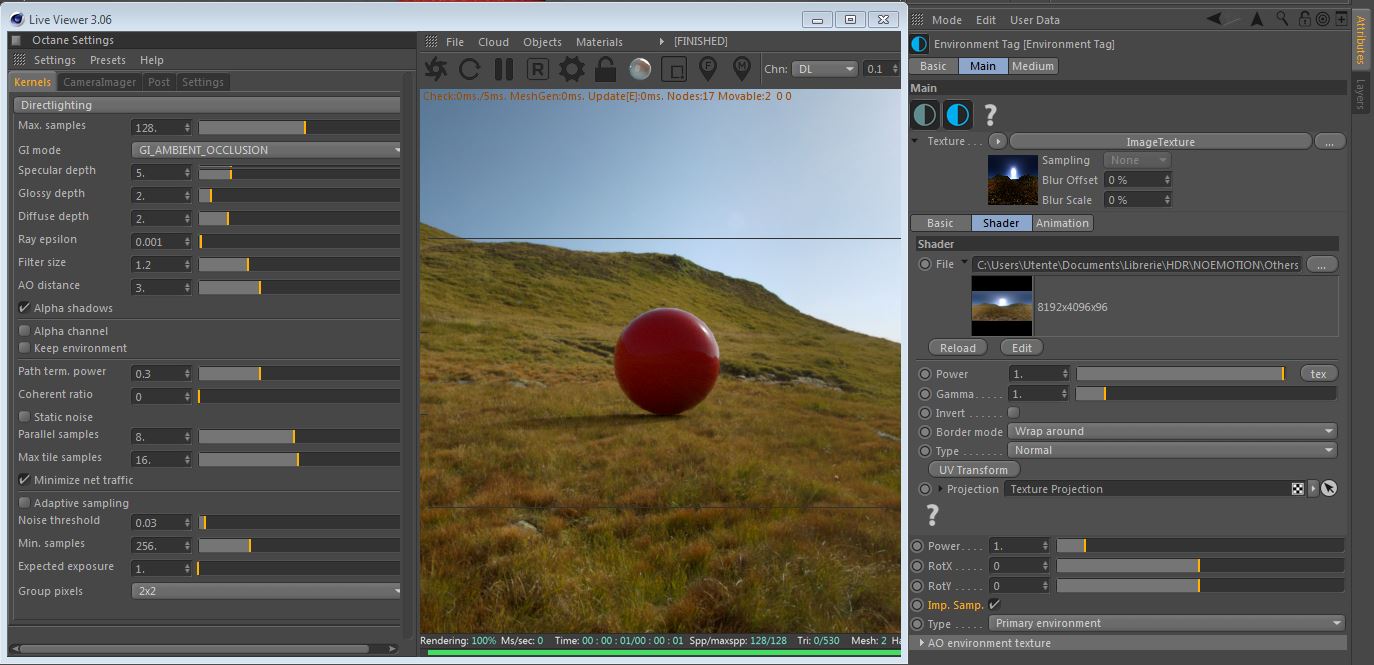The height and width of the screenshot is (665, 1374).
Task: Click the ImageTexture button
Action: 1160,142
